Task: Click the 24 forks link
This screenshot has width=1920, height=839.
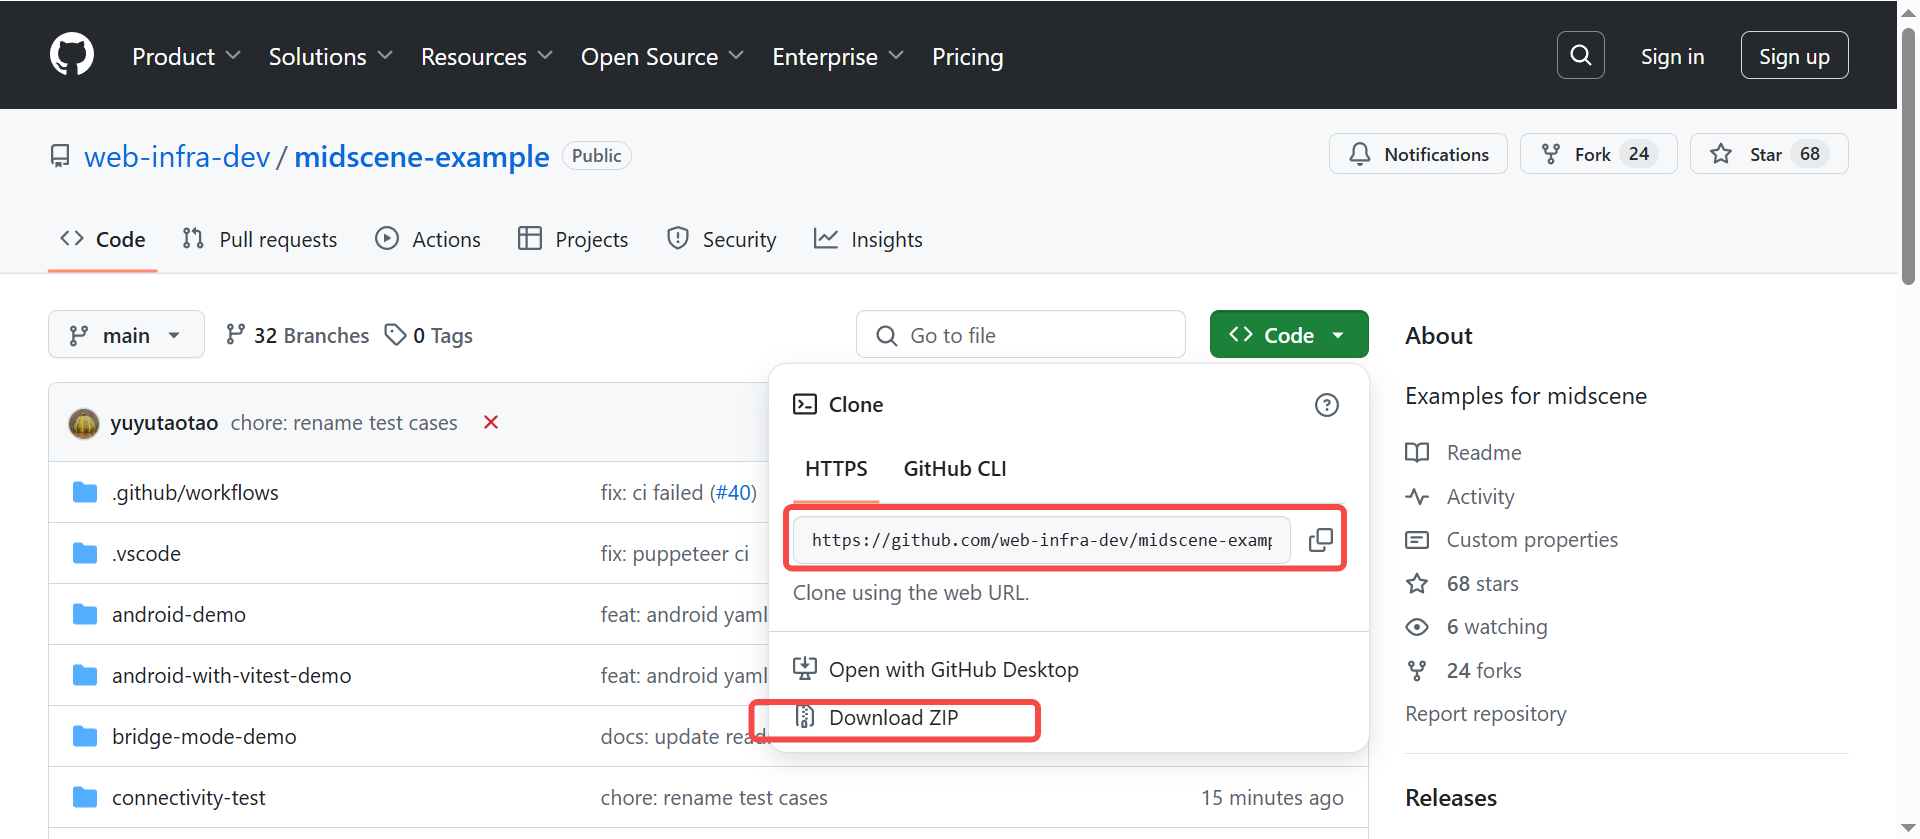Action: pos(1484,670)
